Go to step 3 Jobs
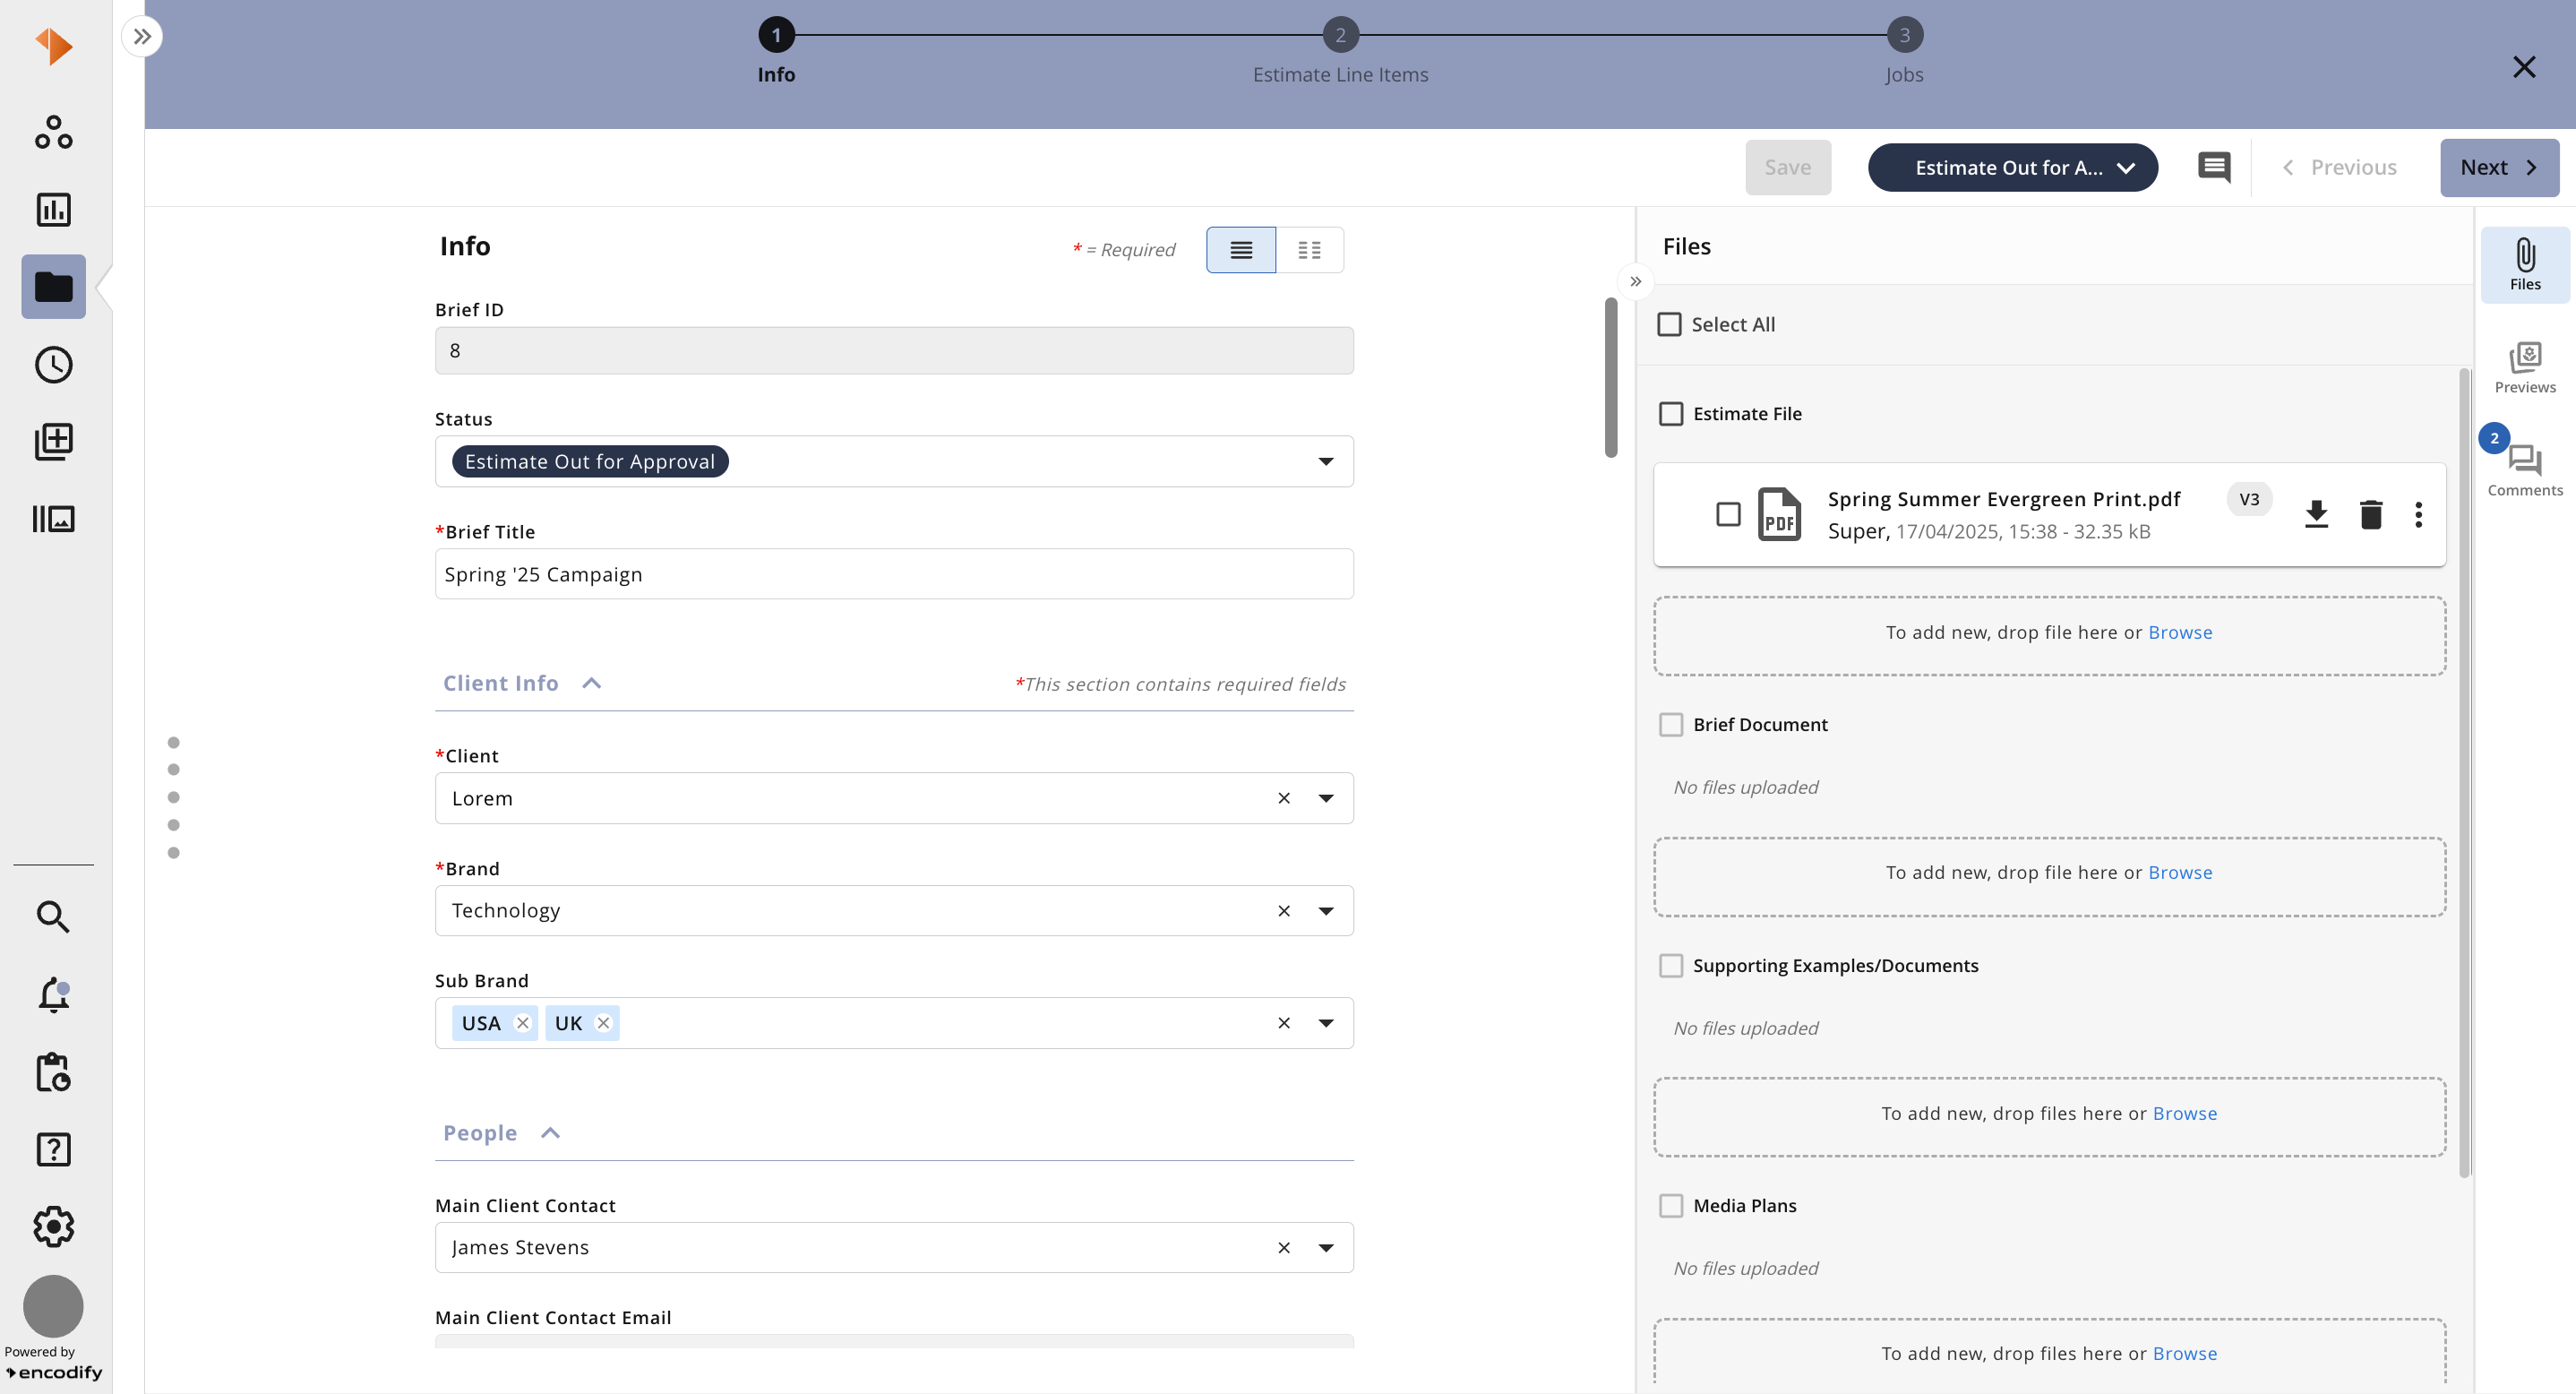 tap(1904, 36)
